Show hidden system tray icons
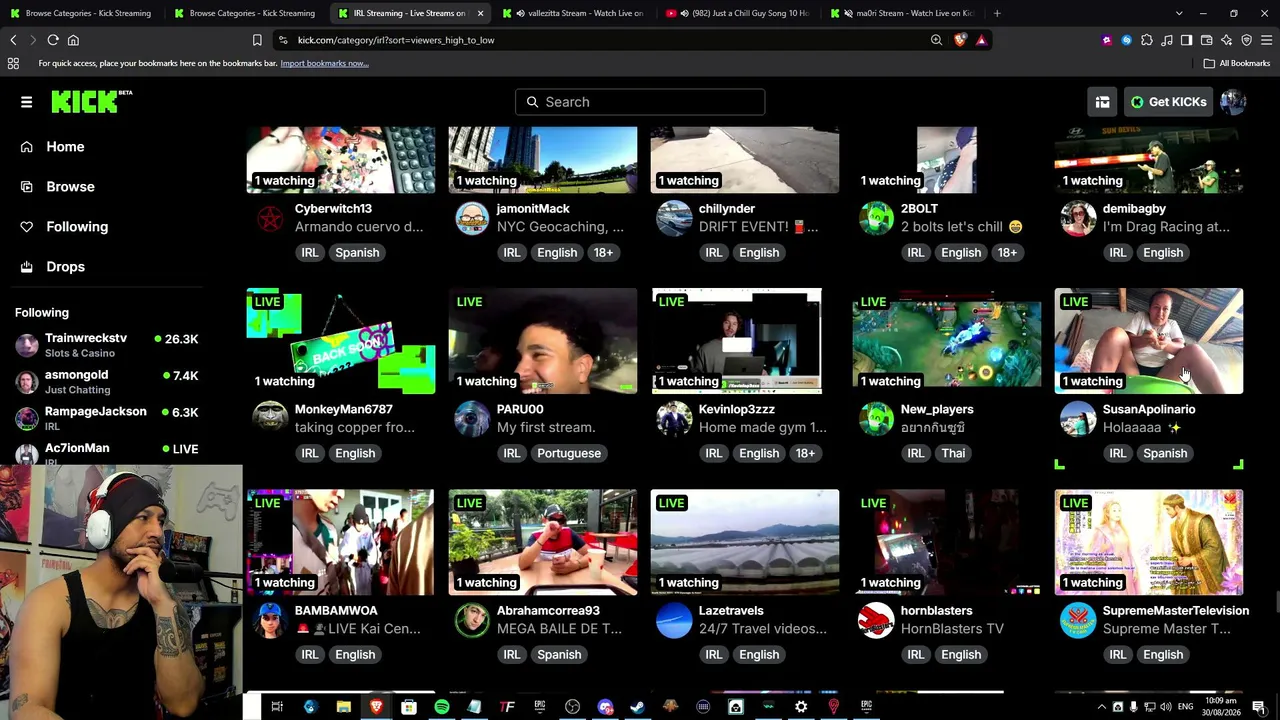Image resolution: width=1280 pixels, height=720 pixels. point(1101,707)
